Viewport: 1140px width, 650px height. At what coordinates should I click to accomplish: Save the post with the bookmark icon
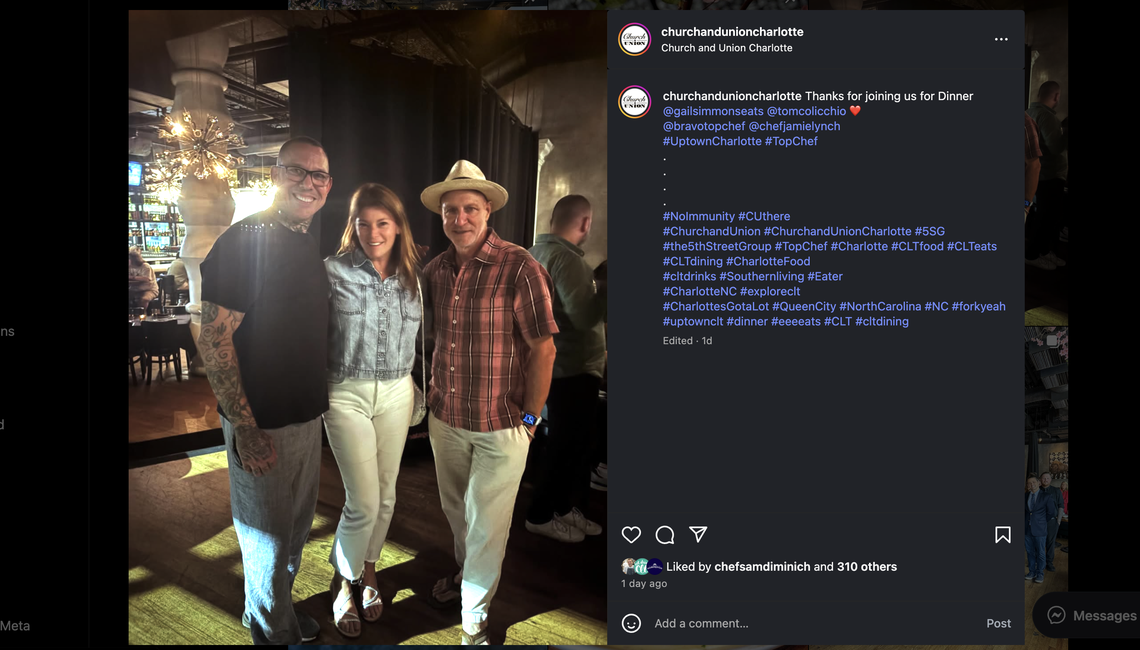(x=1003, y=535)
